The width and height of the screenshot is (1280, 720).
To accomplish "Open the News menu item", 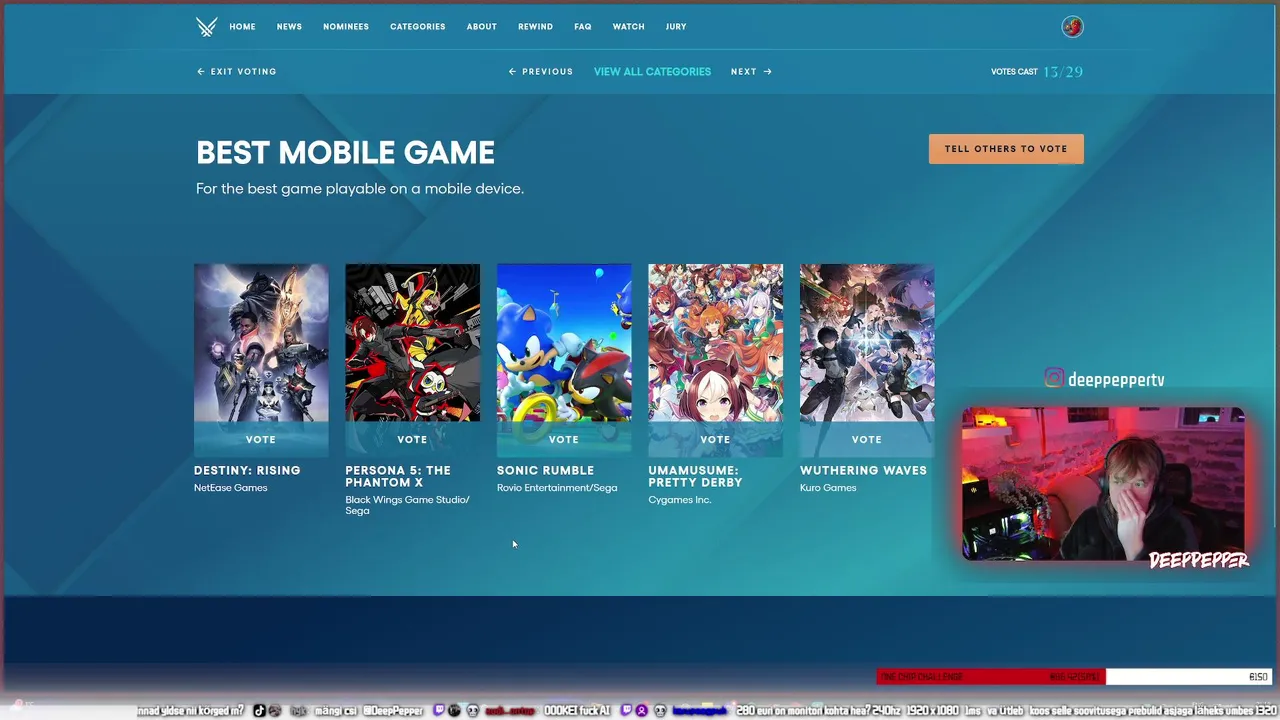I will point(289,27).
